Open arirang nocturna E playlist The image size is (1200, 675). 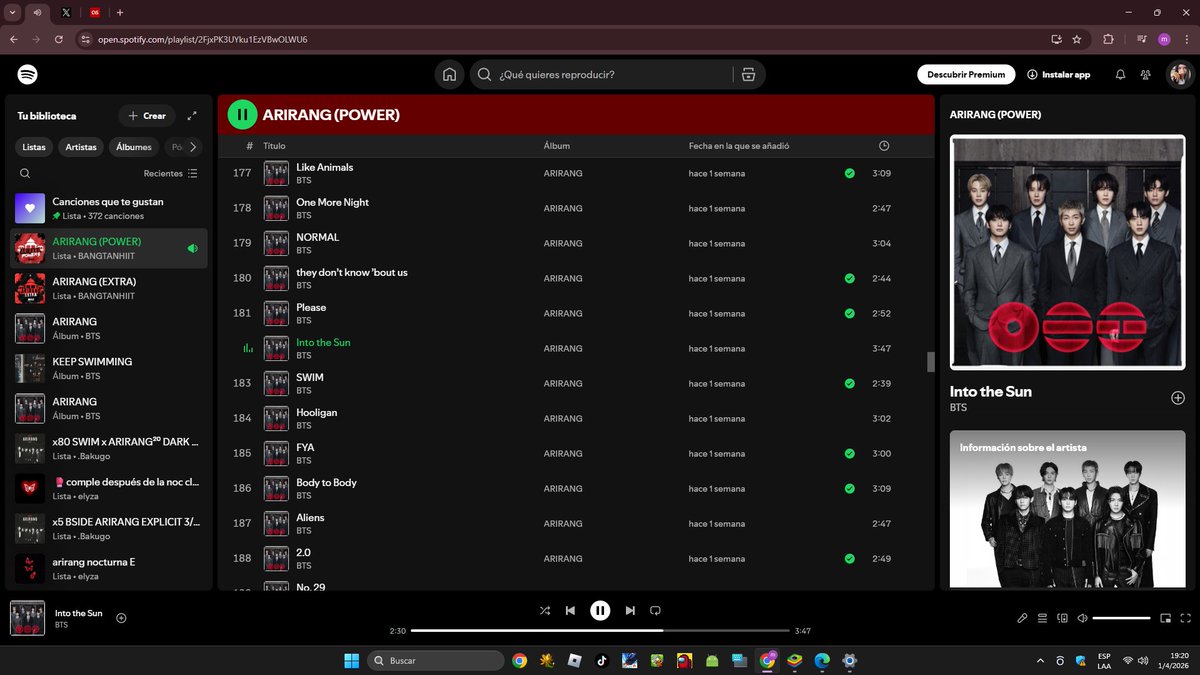pyautogui.click(x=110, y=568)
